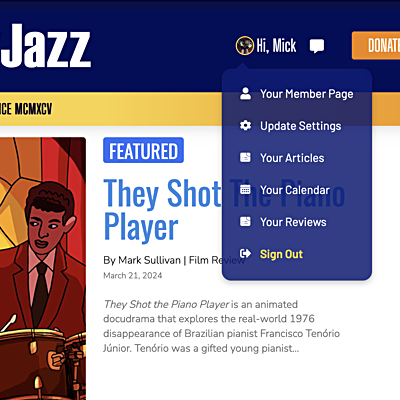Click the Jazz site logo
The image size is (400, 400).
pos(45,46)
